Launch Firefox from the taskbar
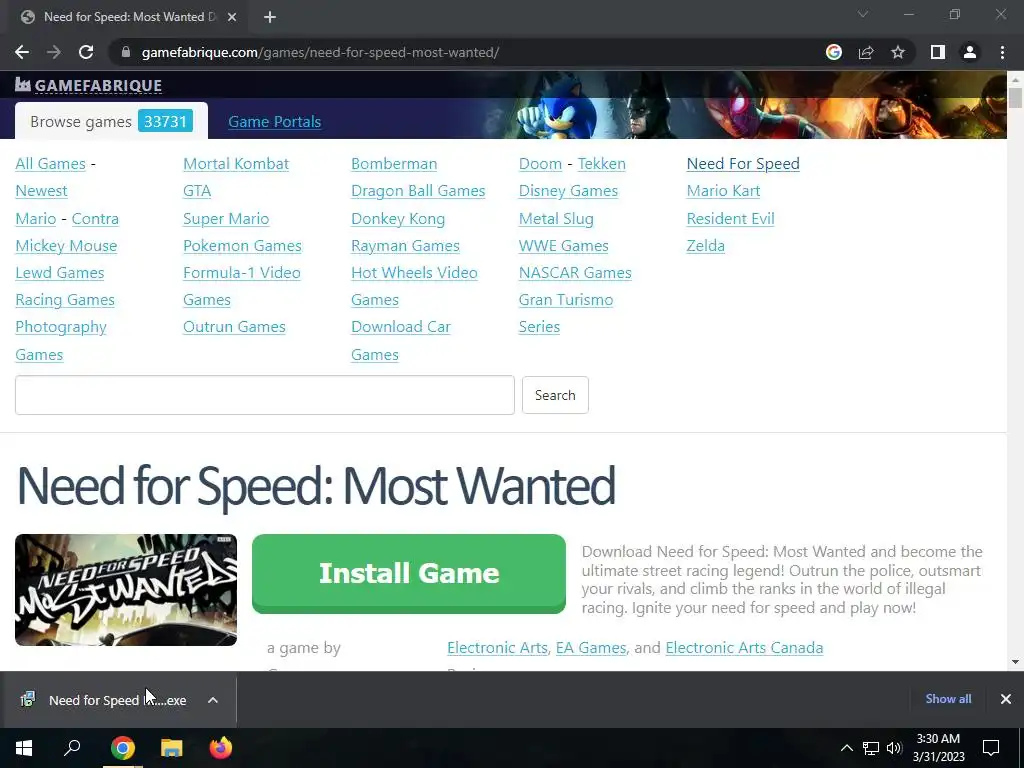The width and height of the screenshot is (1024, 768). tap(221, 748)
